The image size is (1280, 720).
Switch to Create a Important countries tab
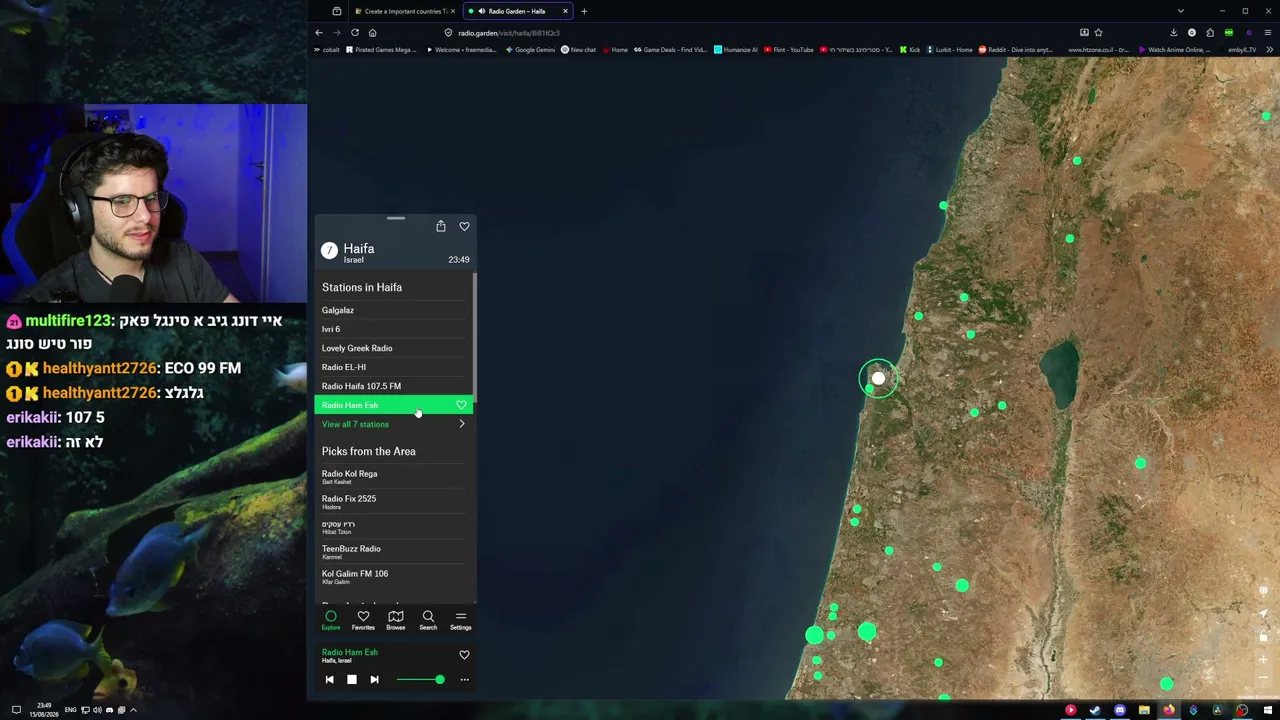[405, 11]
